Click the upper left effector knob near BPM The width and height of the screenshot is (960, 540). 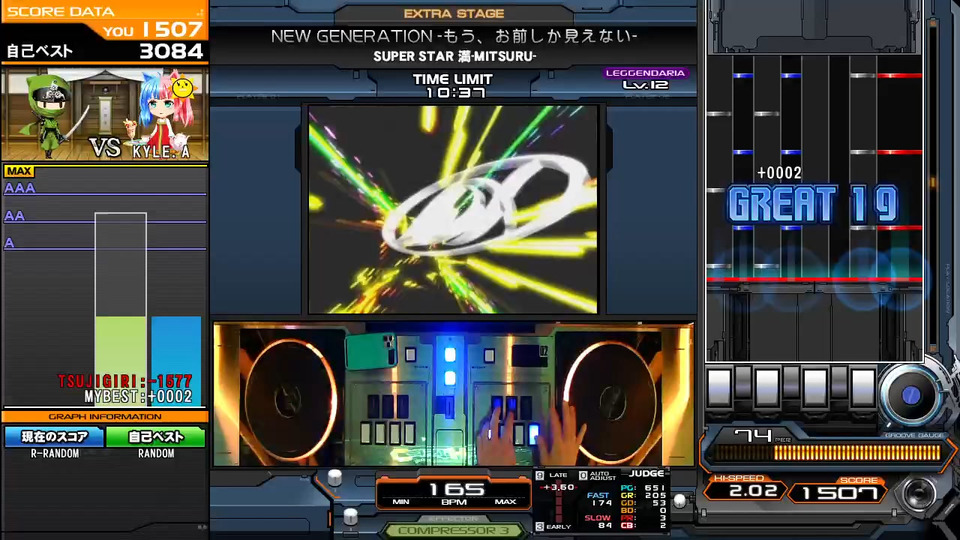click(335, 478)
